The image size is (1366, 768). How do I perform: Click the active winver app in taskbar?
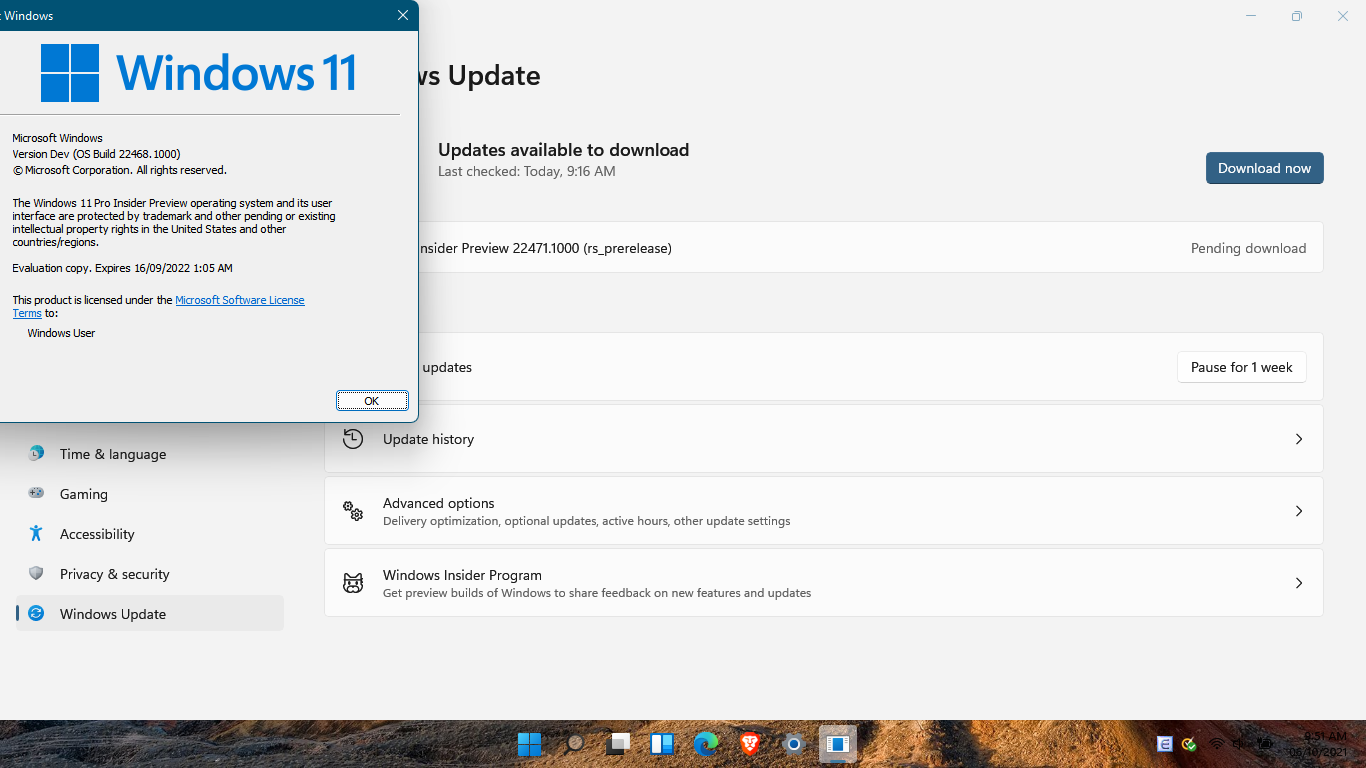click(x=838, y=744)
